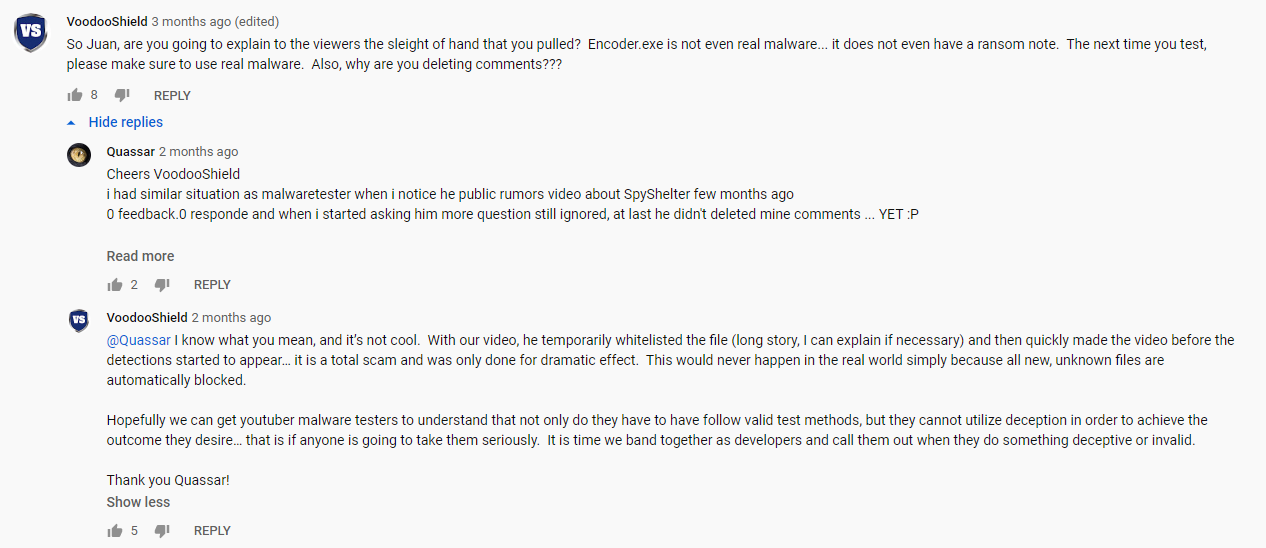This screenshot has width=1266, height=548.
Task: Reply to VoodooShield's last comment
Action: coord(212,531)
